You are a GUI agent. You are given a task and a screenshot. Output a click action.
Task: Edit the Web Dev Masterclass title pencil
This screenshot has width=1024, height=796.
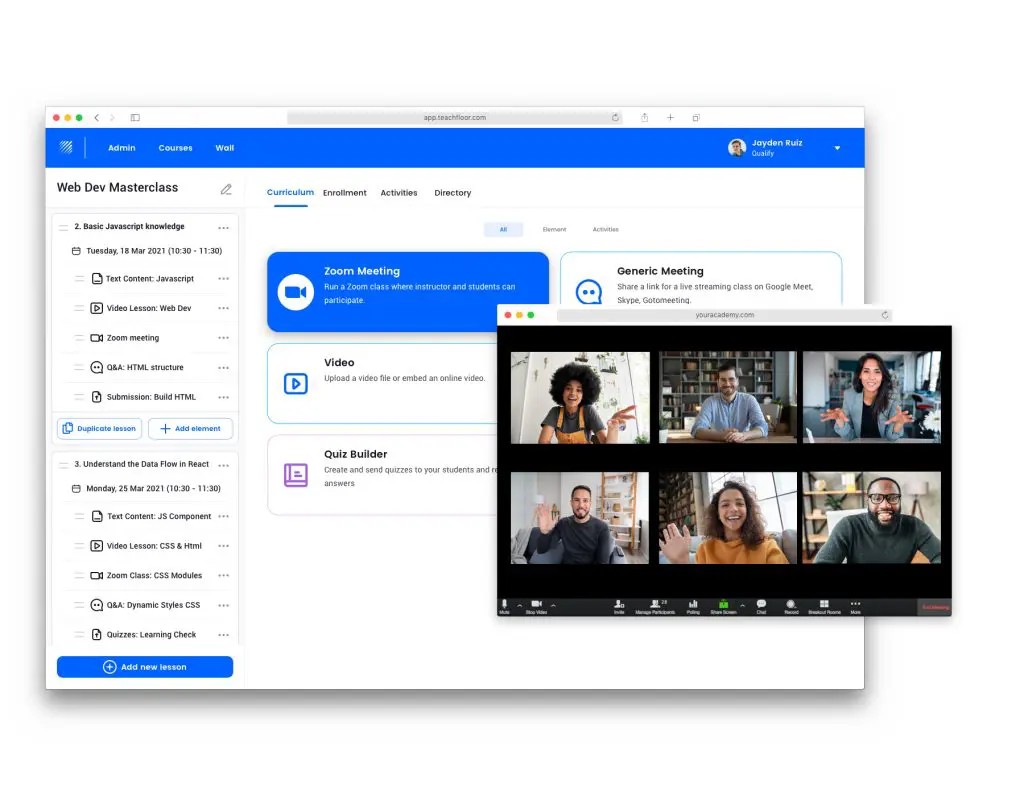pyautogui.click(x=226, y=189)
